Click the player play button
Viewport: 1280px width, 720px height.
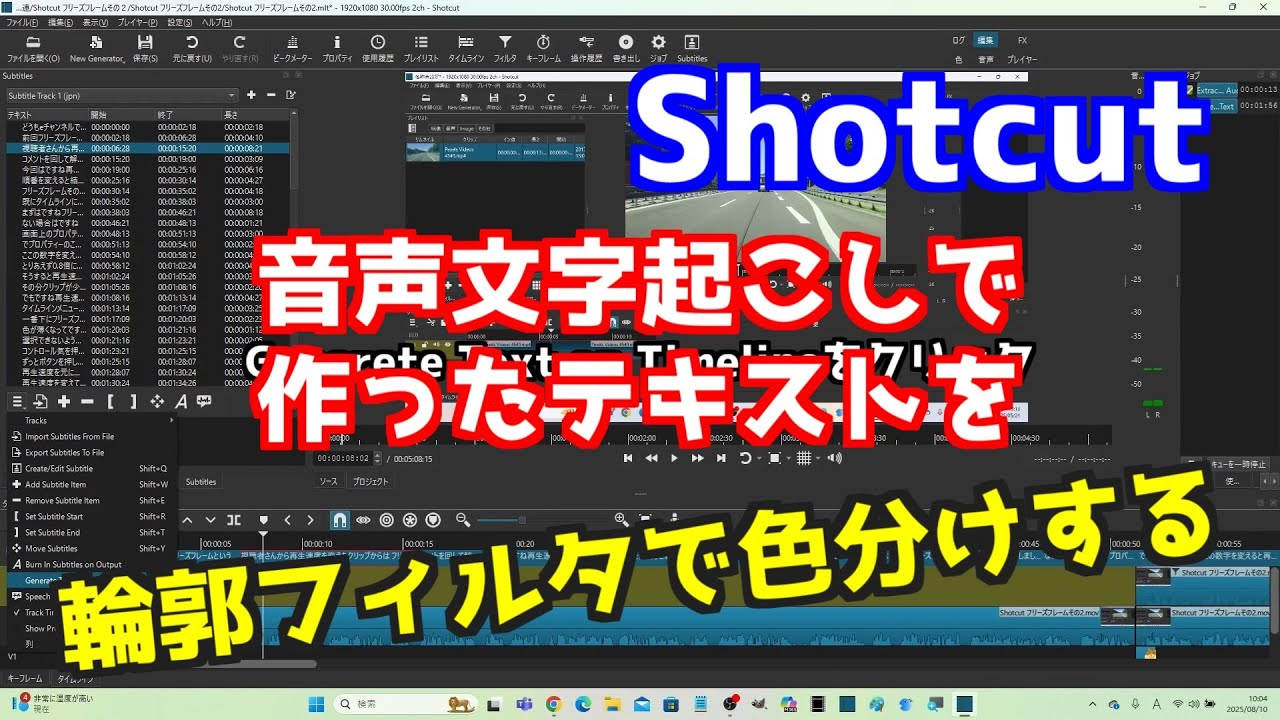(x=674, y=458)
